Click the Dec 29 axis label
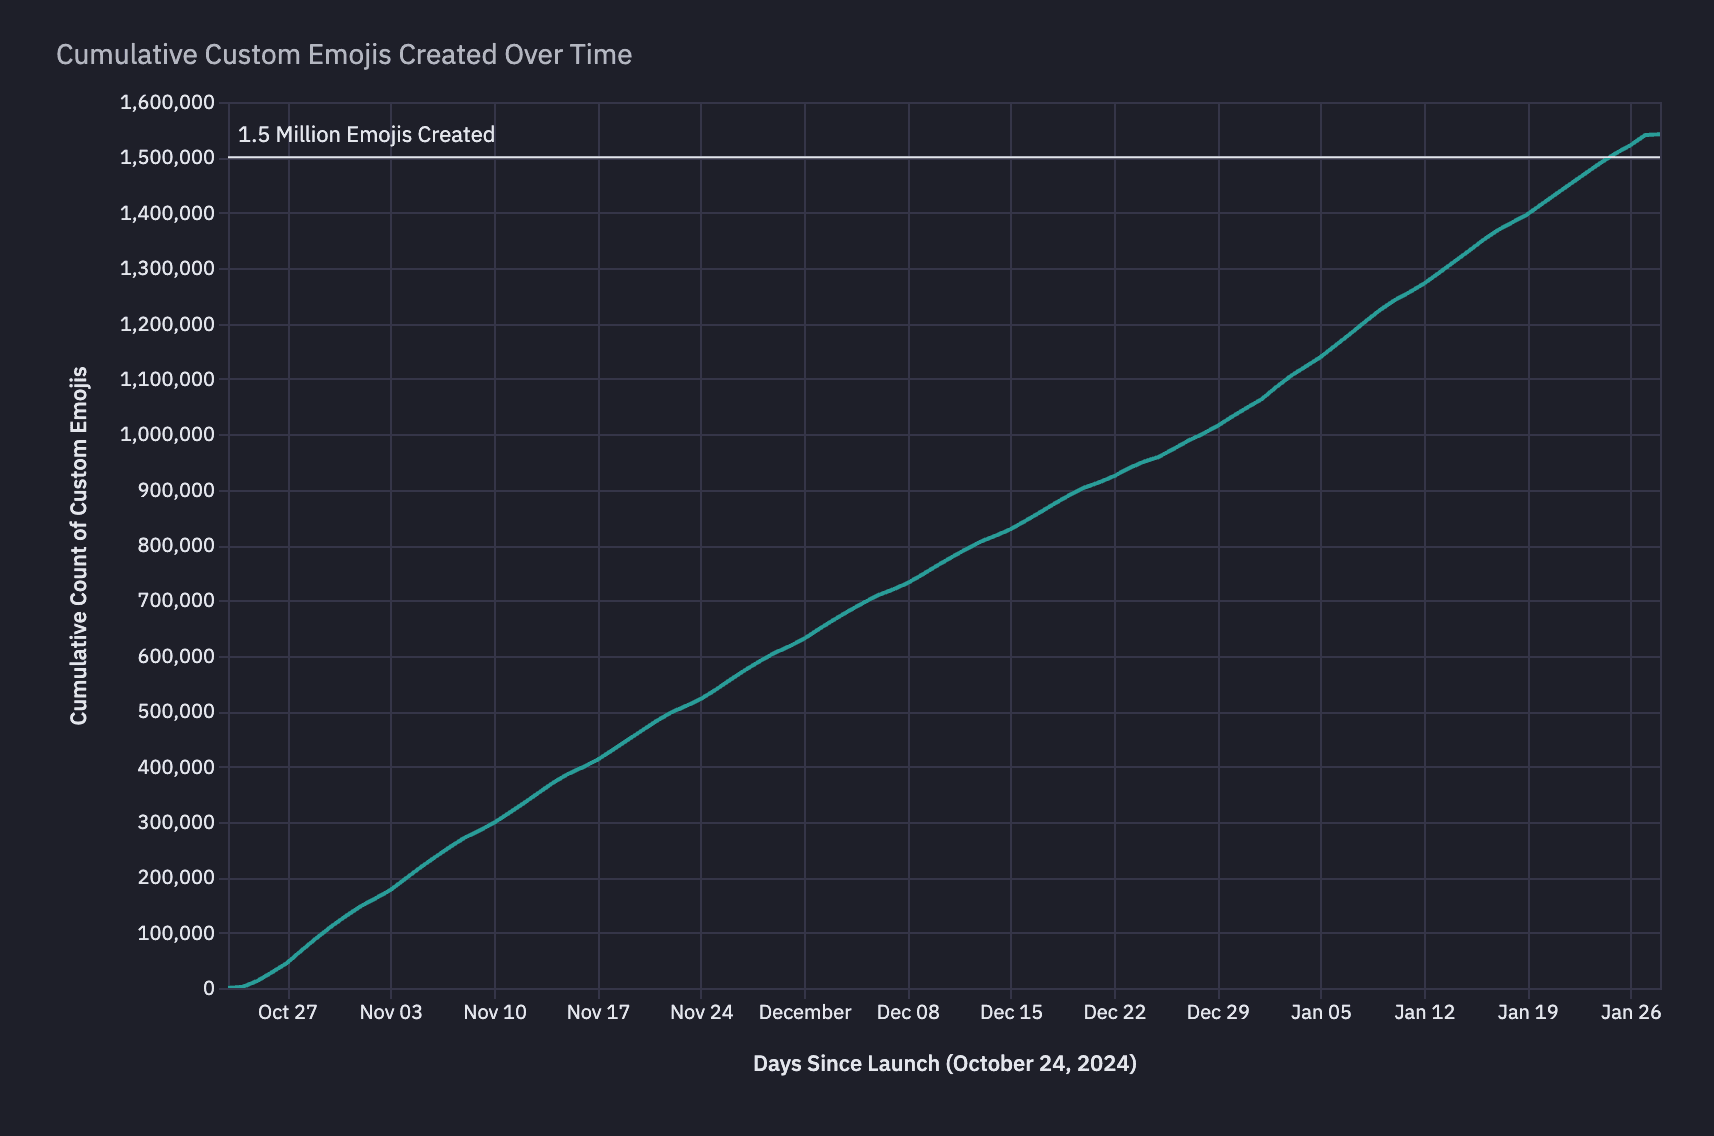 coord(1218,1012)
